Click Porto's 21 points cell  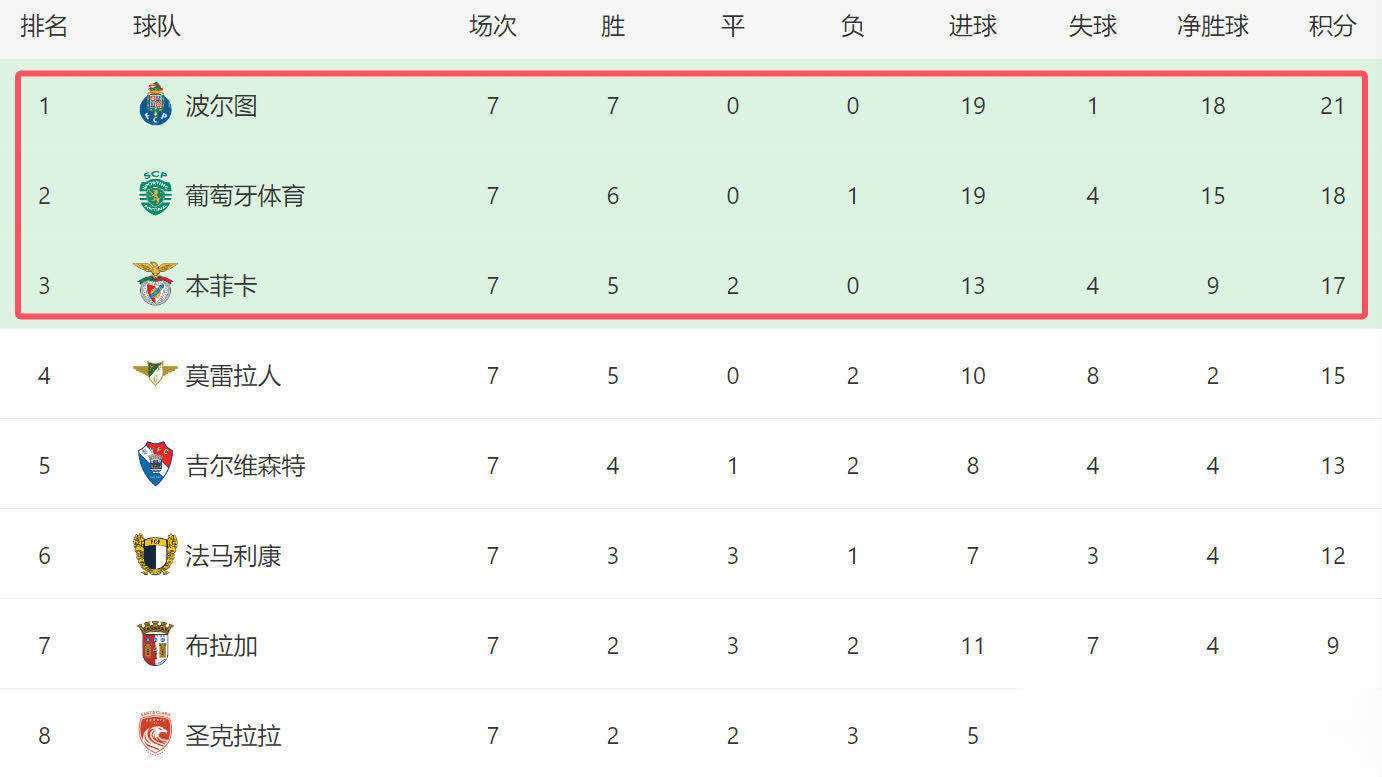pyautogui.click(x=1332, y=106)
